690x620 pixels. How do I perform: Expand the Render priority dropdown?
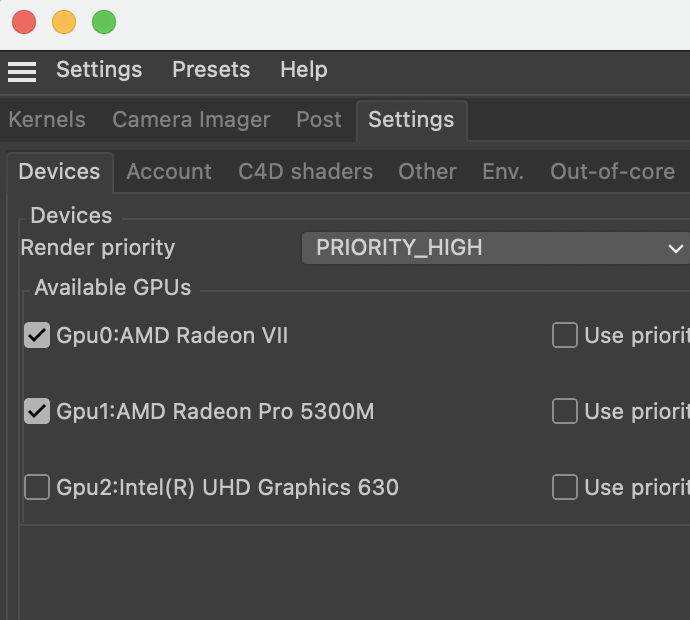click(495, 248)
